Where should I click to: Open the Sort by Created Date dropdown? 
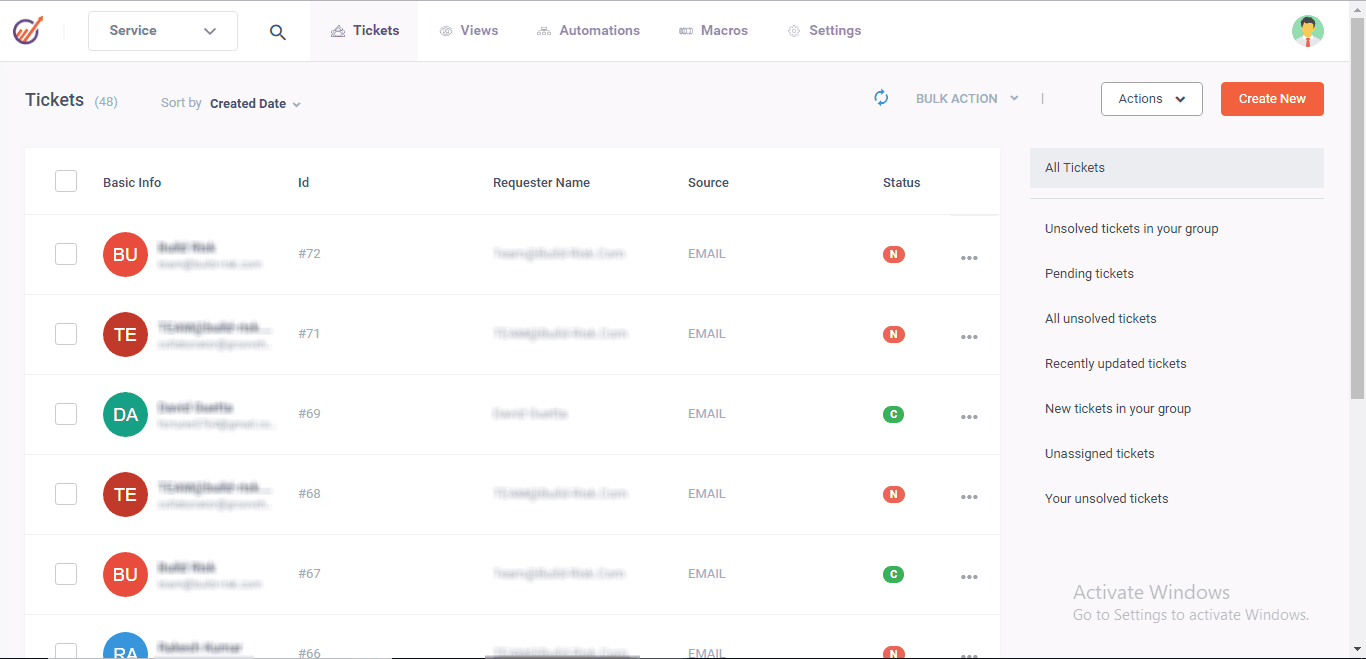click(254, 103)
